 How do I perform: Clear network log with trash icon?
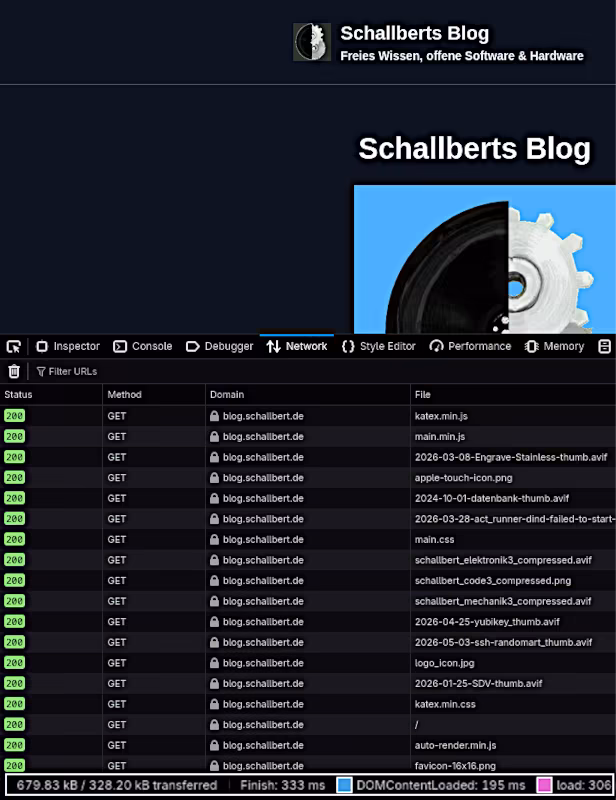point(14,371)
